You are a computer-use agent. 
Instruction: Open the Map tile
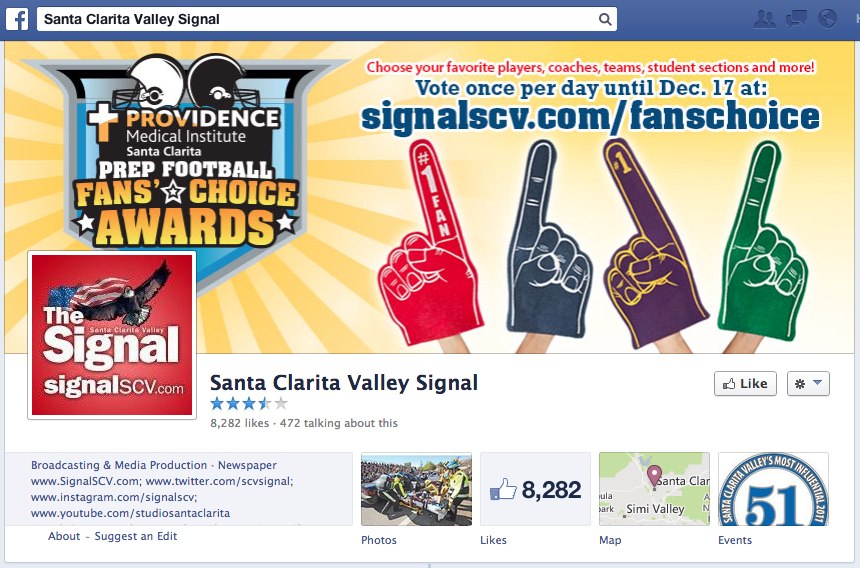tap(654, 489)
